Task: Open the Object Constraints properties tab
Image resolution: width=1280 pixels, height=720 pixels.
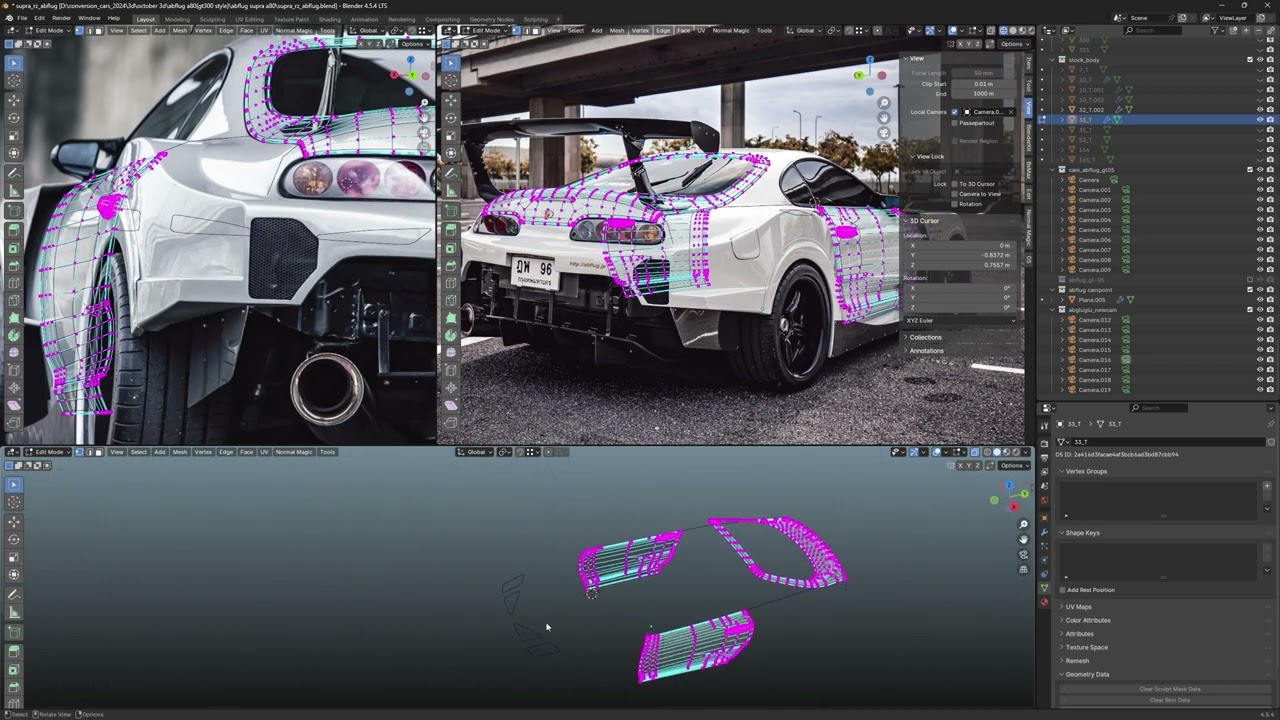Action: (1044, 574)
